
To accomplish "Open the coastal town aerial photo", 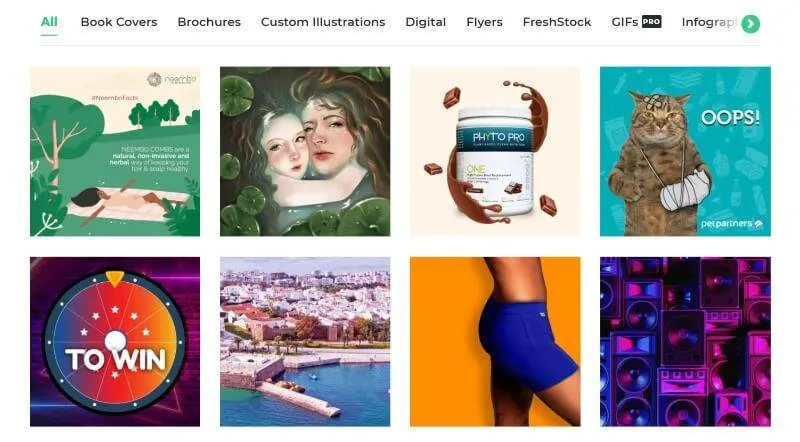I will click(305, 341).
